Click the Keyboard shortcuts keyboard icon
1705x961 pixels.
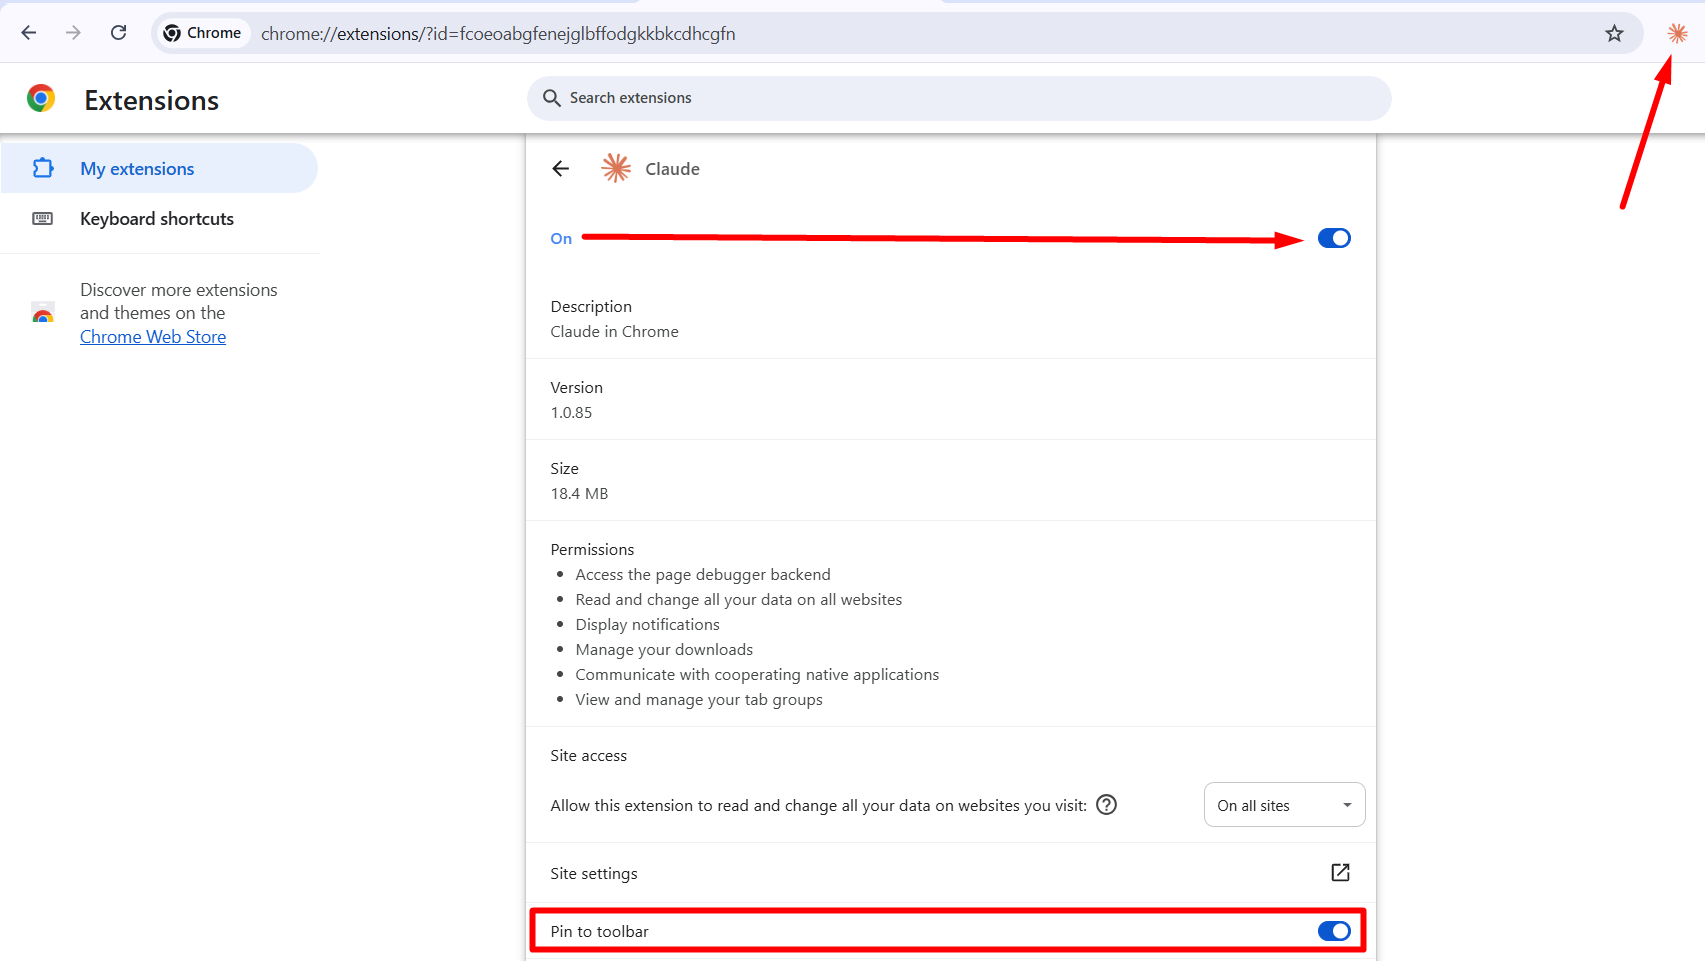click(43, 218)
